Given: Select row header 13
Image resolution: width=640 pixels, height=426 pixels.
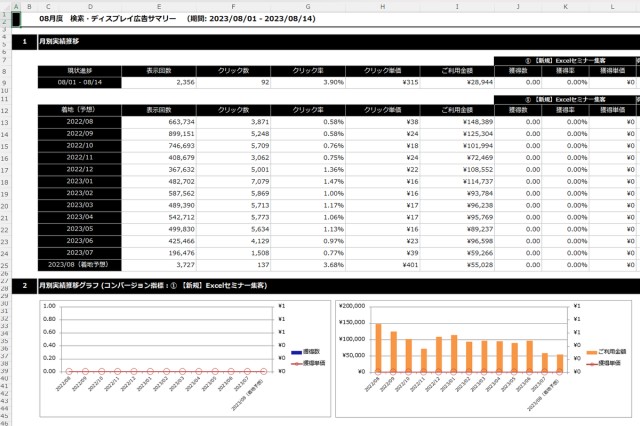Looking at the screenshot, I should point(4,122).
